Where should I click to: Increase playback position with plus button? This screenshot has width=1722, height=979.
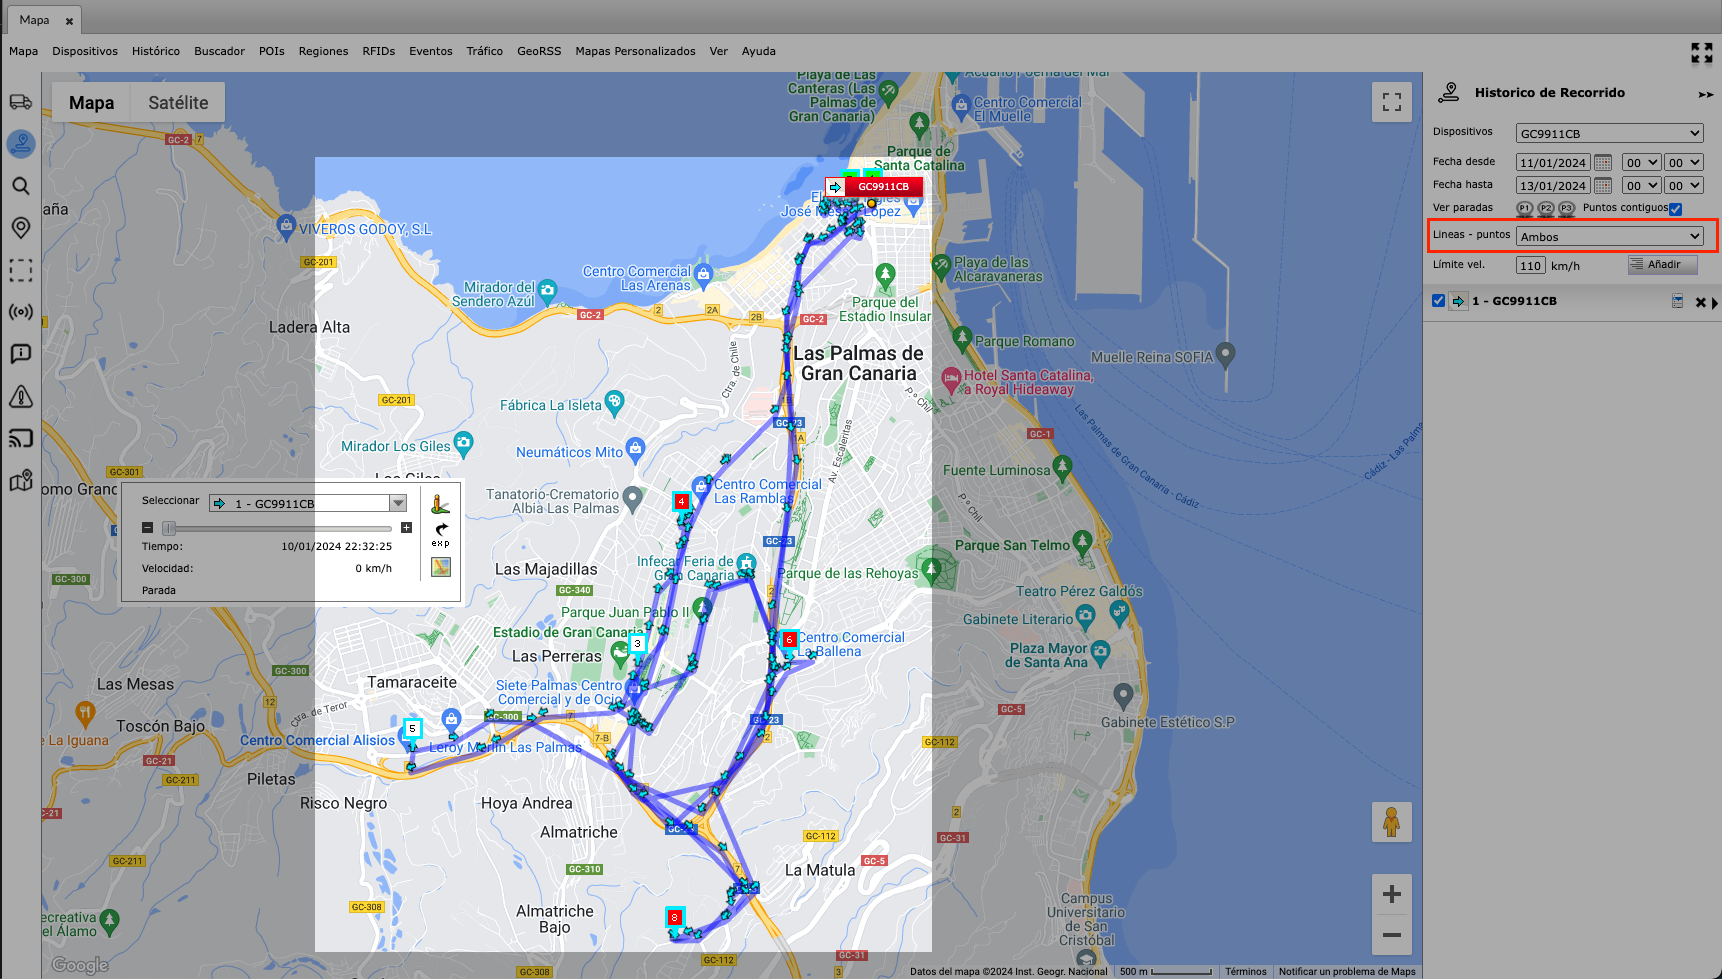(406, 527)
